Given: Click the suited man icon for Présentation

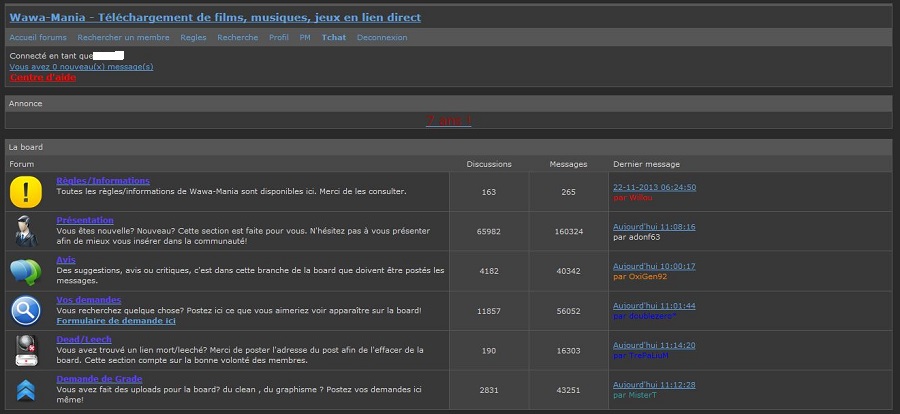Looking at the screenshot, I should pos(26,231).
